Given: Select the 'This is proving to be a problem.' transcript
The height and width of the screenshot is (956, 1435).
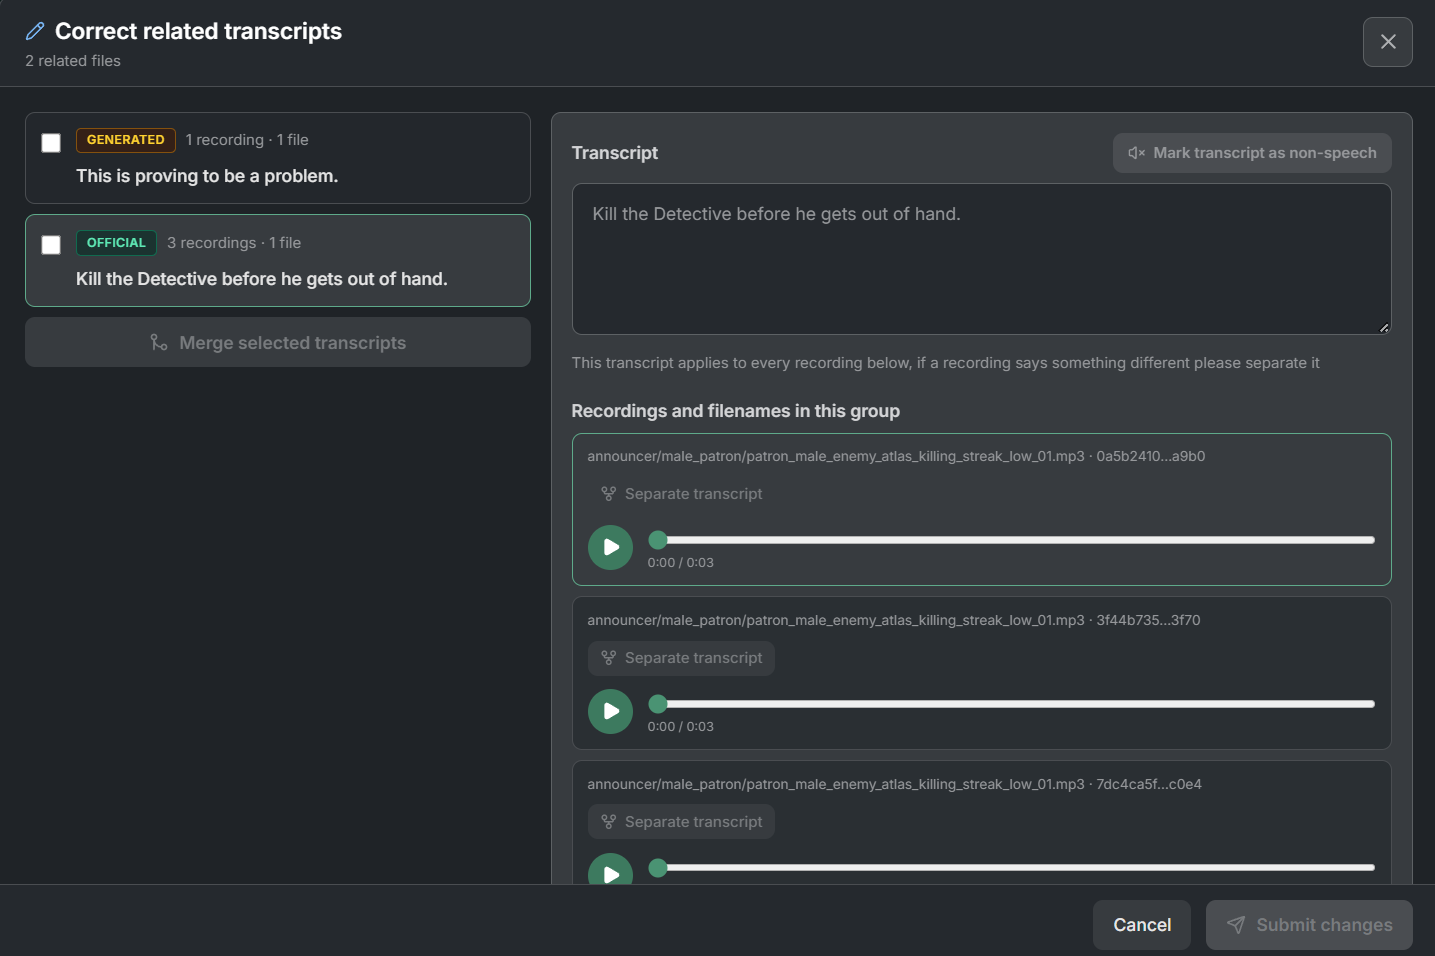Looking at the screenshot, I should tap(277, 158).
